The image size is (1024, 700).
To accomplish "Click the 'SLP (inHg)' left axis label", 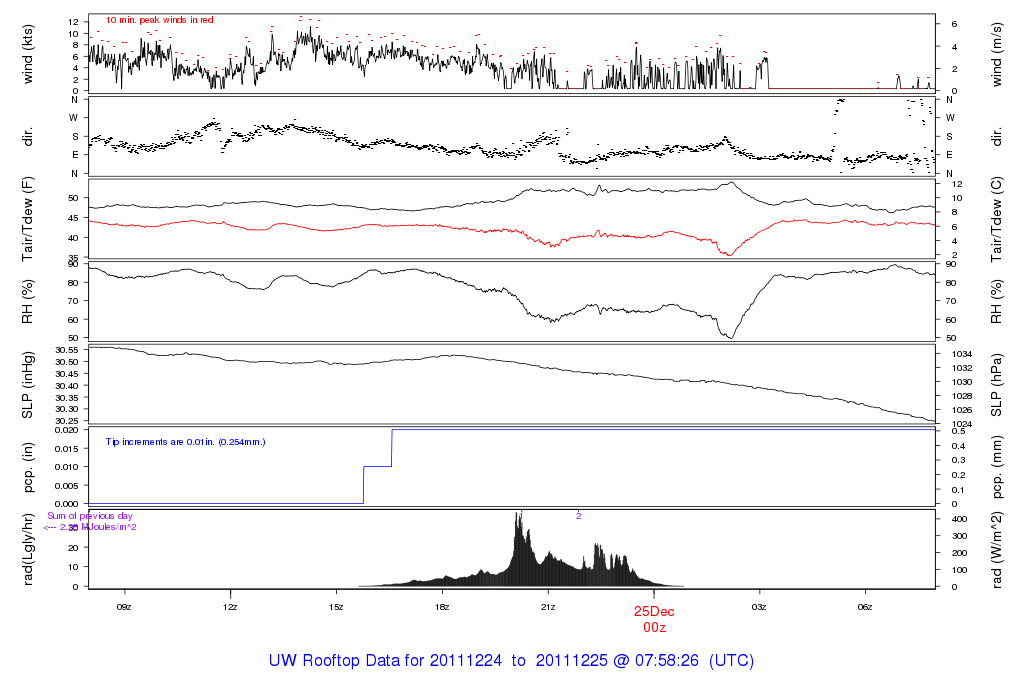I will pos(29,384).
